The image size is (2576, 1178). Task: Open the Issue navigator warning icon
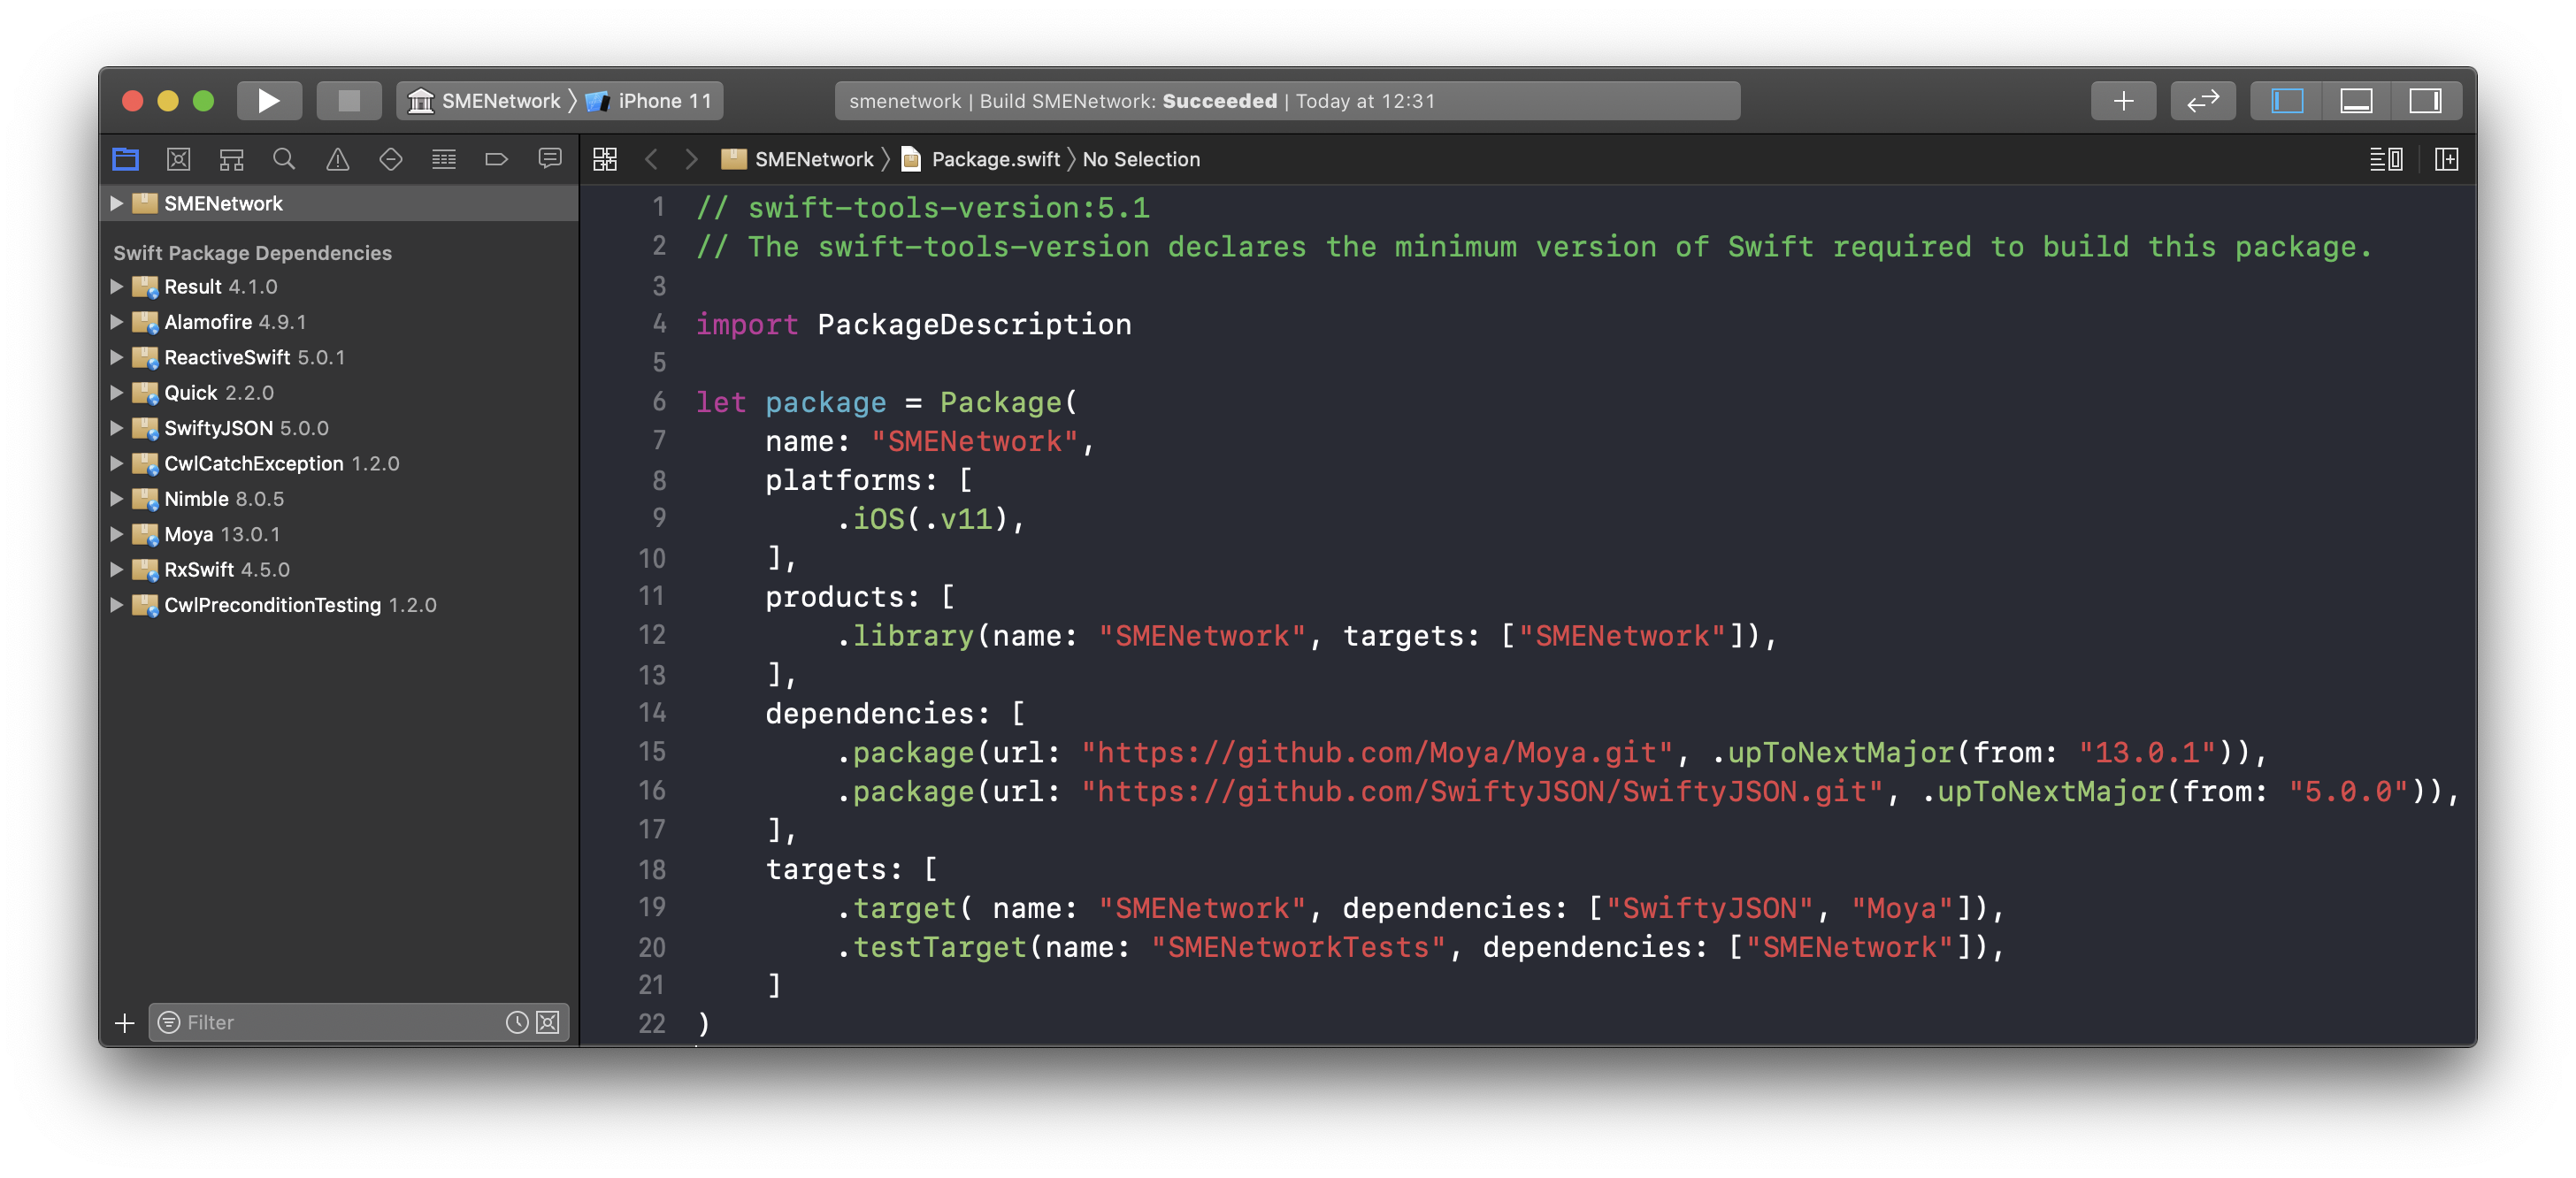coord(338,159)
